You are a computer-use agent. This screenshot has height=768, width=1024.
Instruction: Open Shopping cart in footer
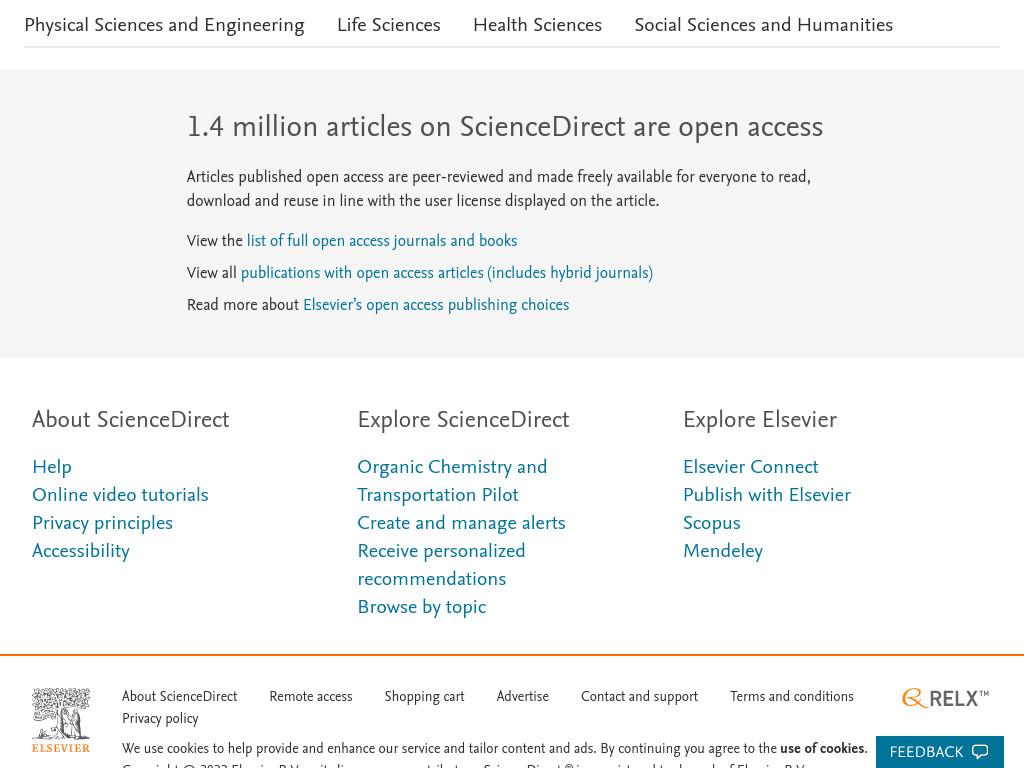(x=424, y=697)
